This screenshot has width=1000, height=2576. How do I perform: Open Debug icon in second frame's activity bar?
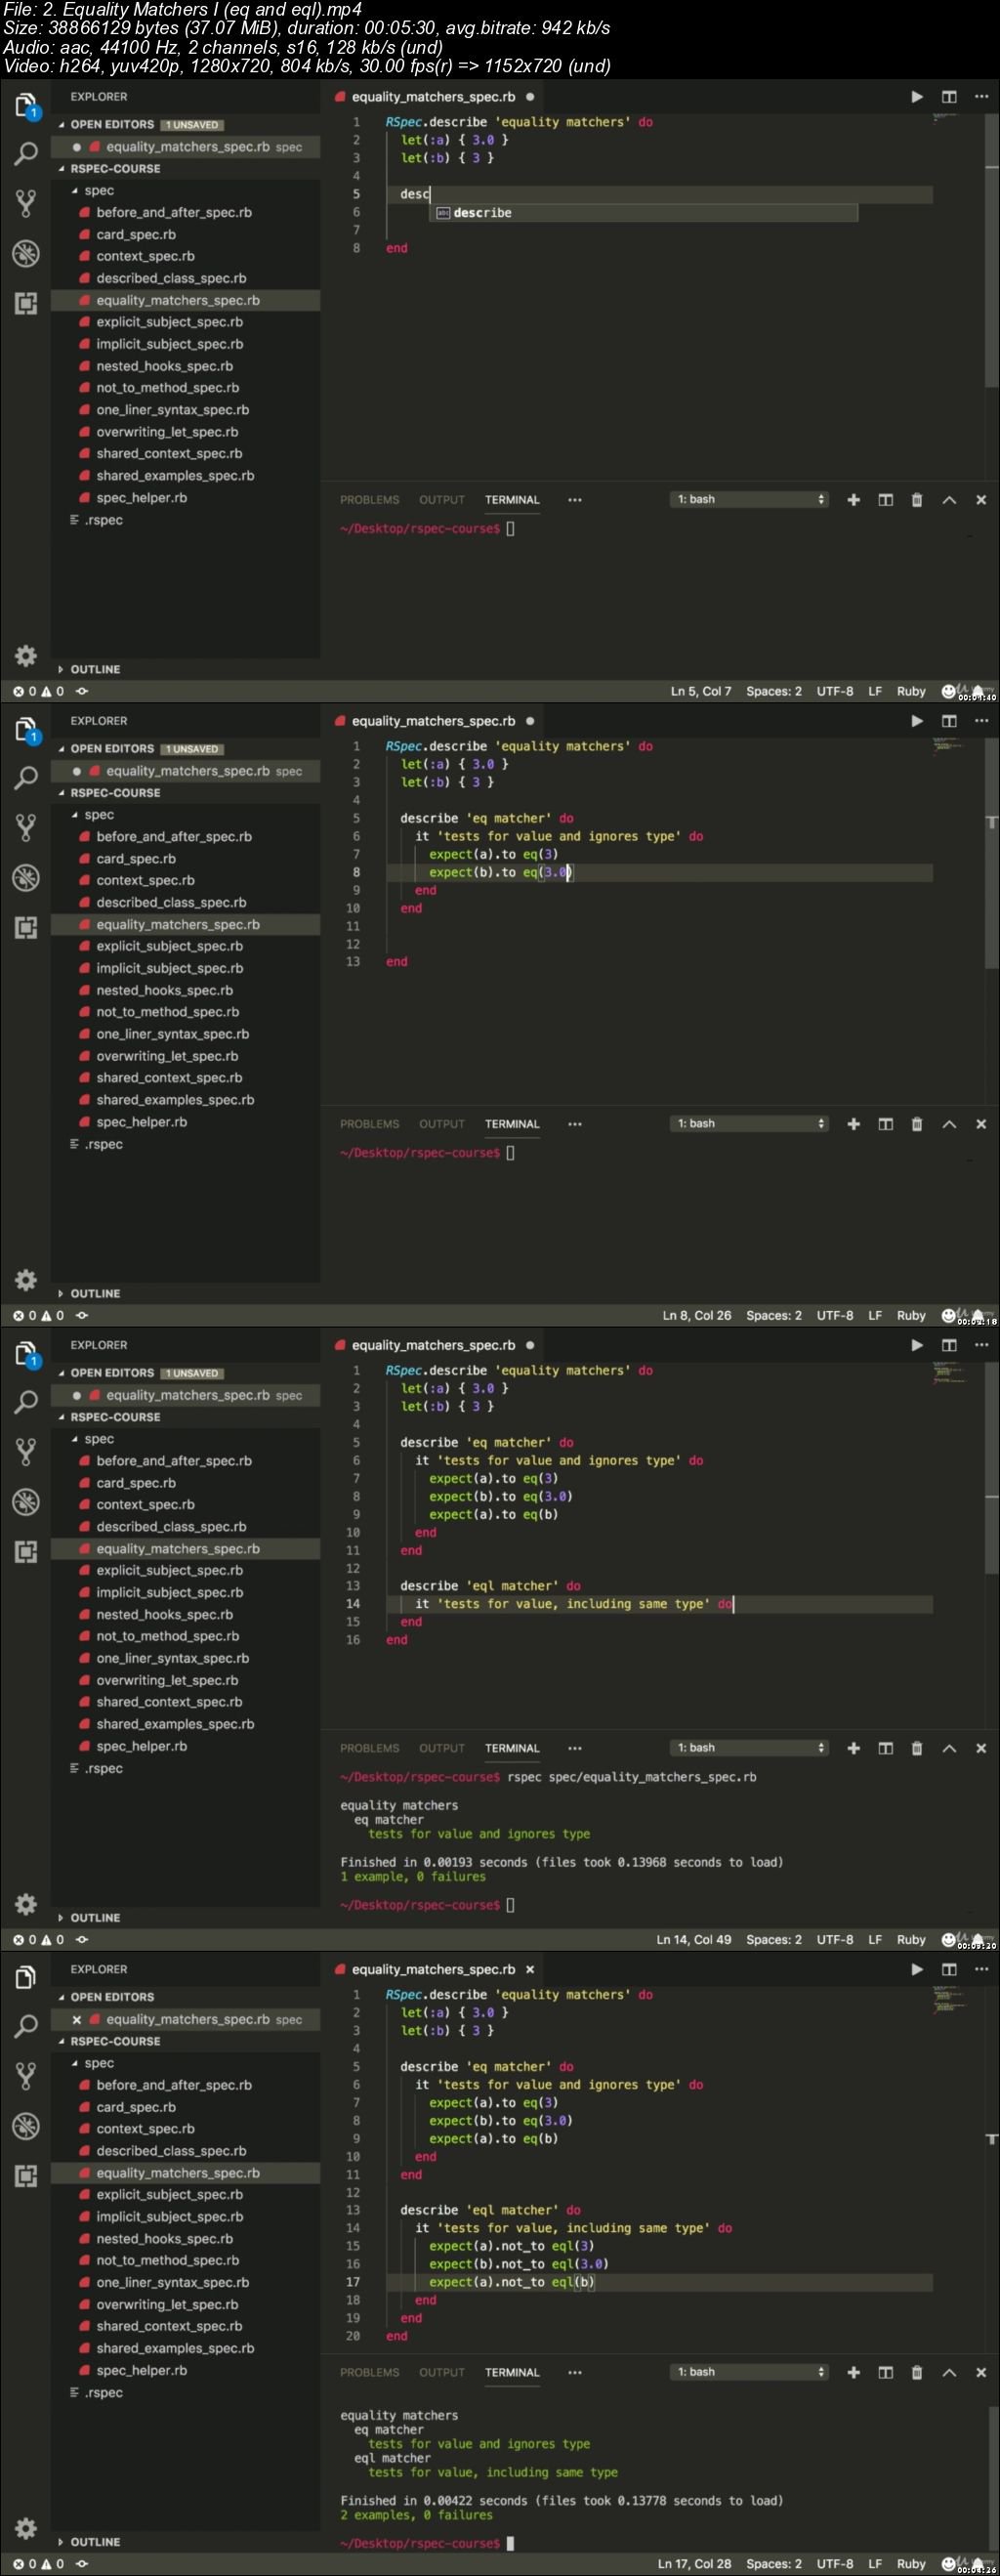click(x=26, y=878)
